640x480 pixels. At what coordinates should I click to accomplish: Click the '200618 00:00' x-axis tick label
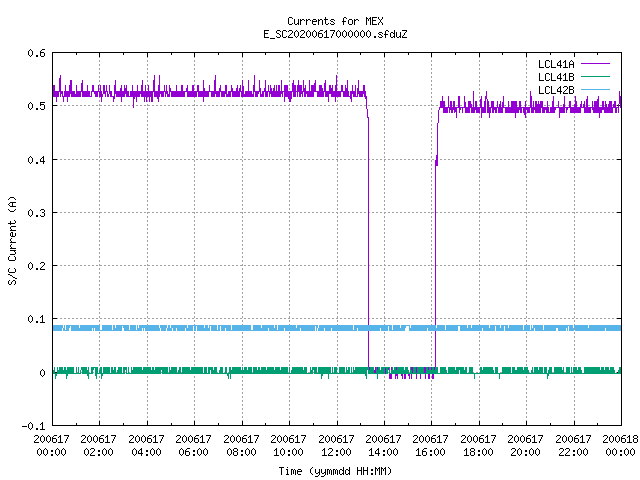coord(620,445)
